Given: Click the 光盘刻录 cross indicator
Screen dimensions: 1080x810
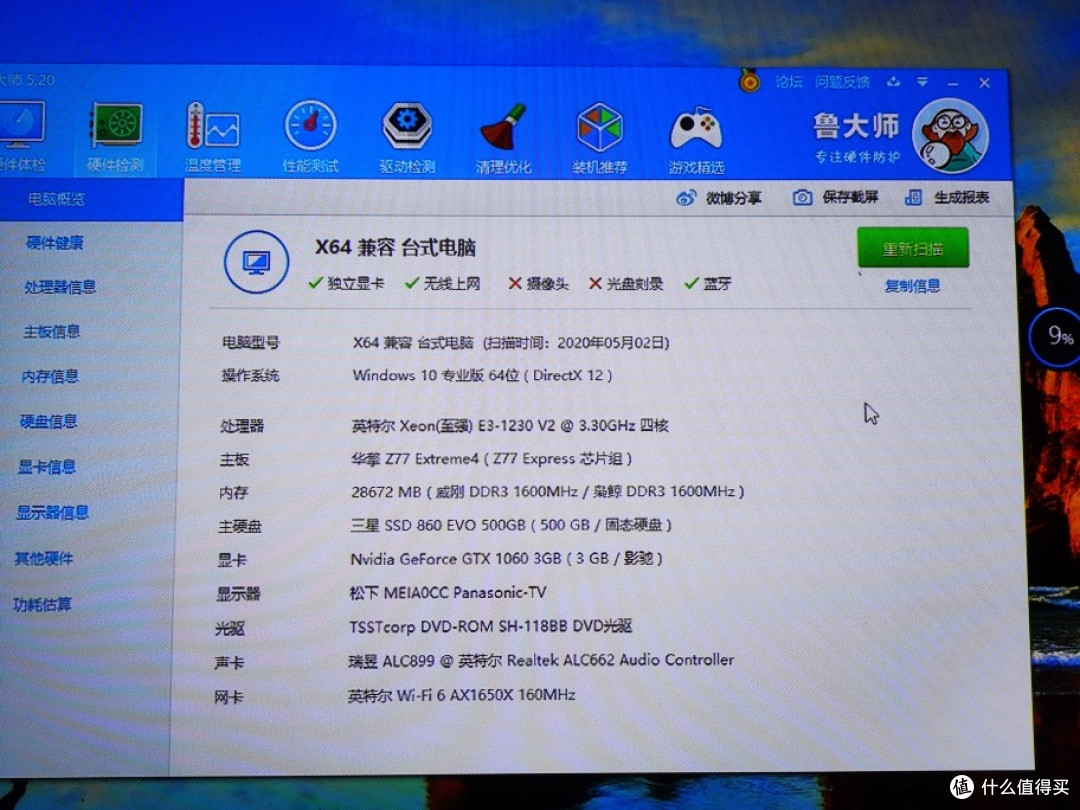Looking at the screenshot, I should point(626,283).
